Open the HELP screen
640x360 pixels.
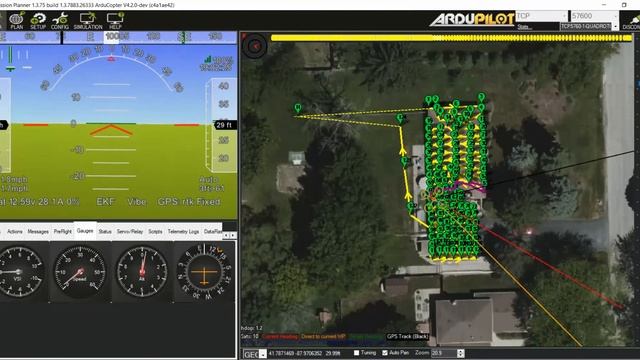[115, 21]
